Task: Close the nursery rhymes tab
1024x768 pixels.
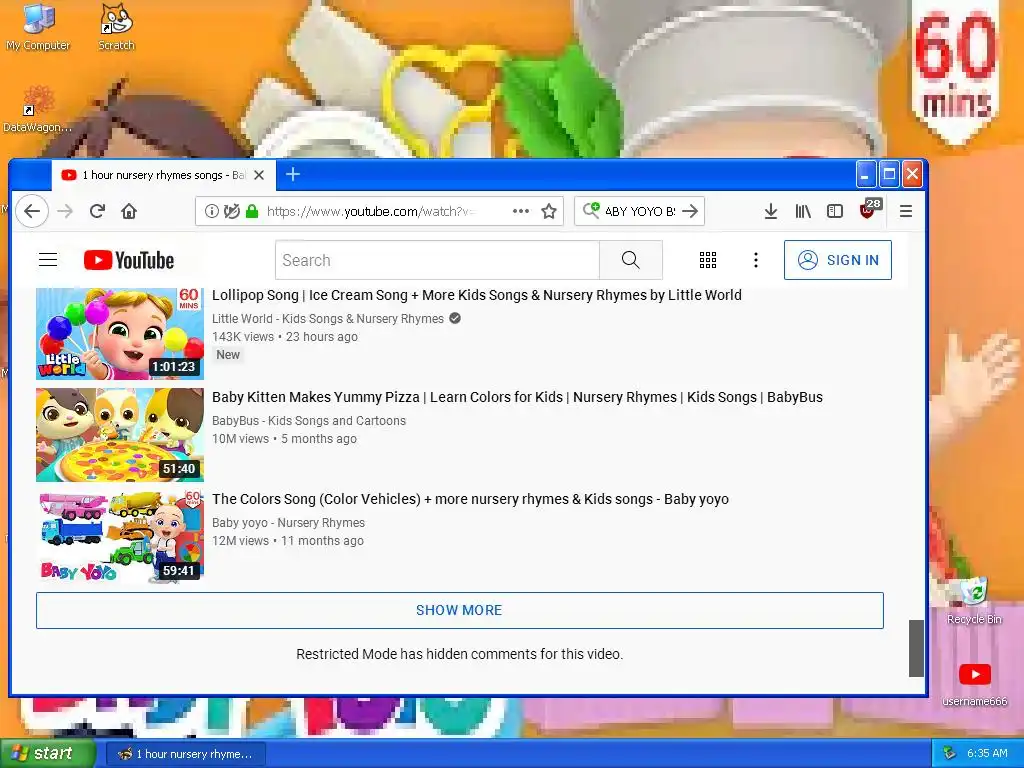Action: pos(259,175)
